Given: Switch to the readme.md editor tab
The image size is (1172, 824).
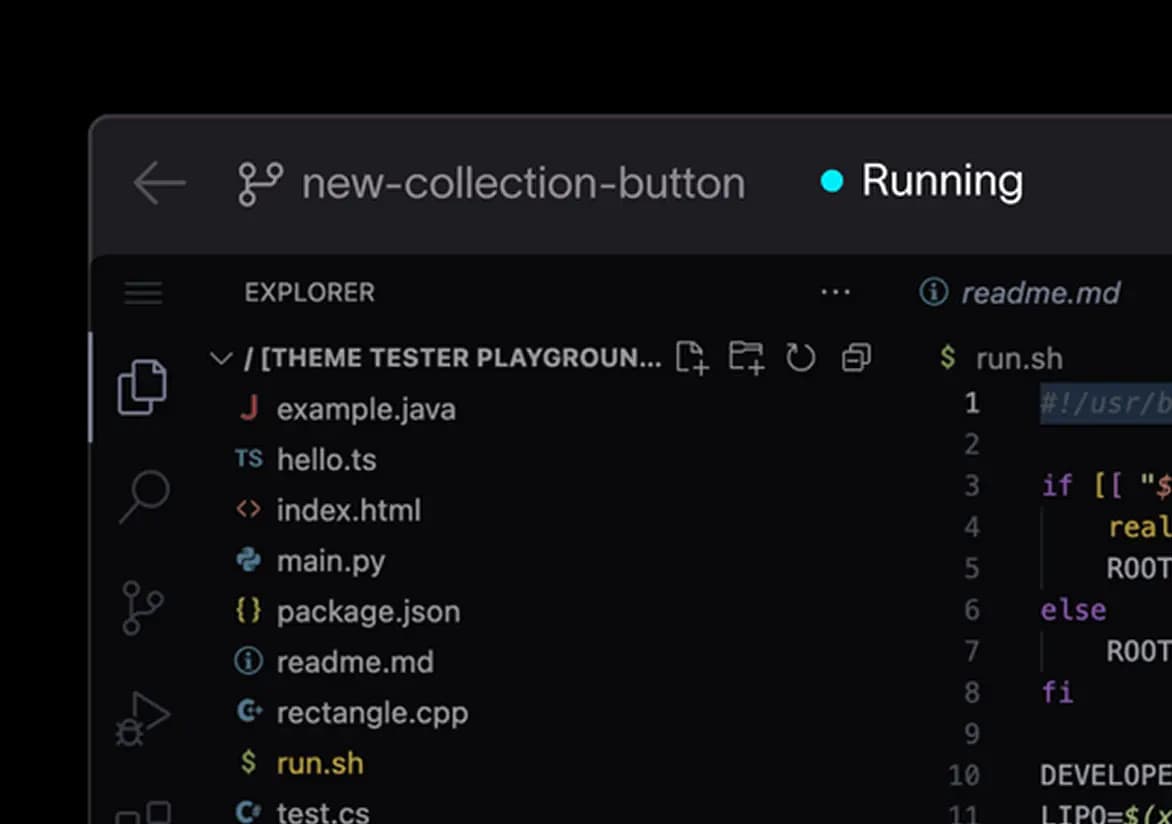Looking at the screenshot, I should click(x=1020, y=292).
